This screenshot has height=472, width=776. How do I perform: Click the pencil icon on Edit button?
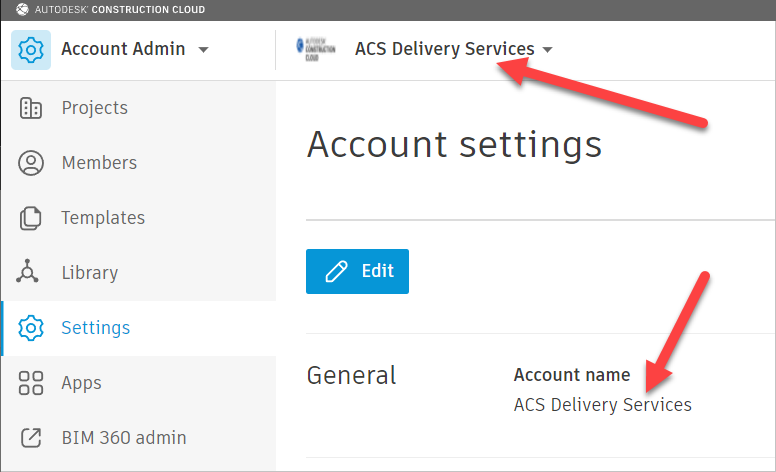(337, 271)
